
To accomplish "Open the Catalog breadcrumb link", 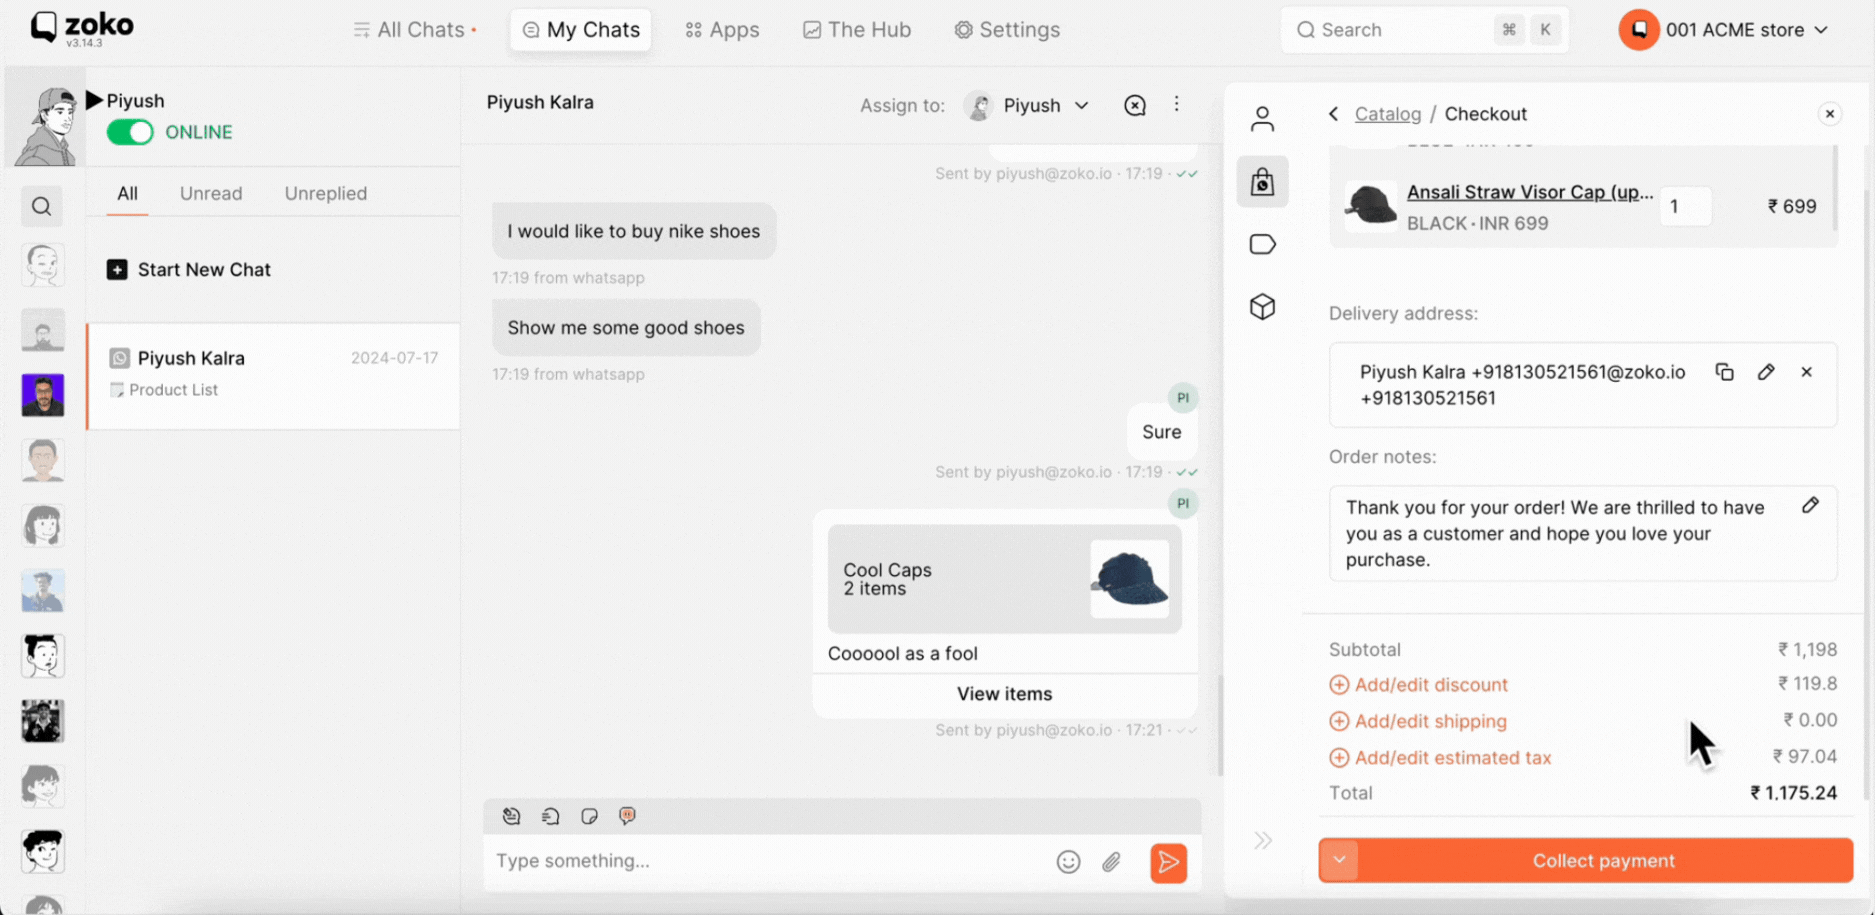I will point(1387,114).
